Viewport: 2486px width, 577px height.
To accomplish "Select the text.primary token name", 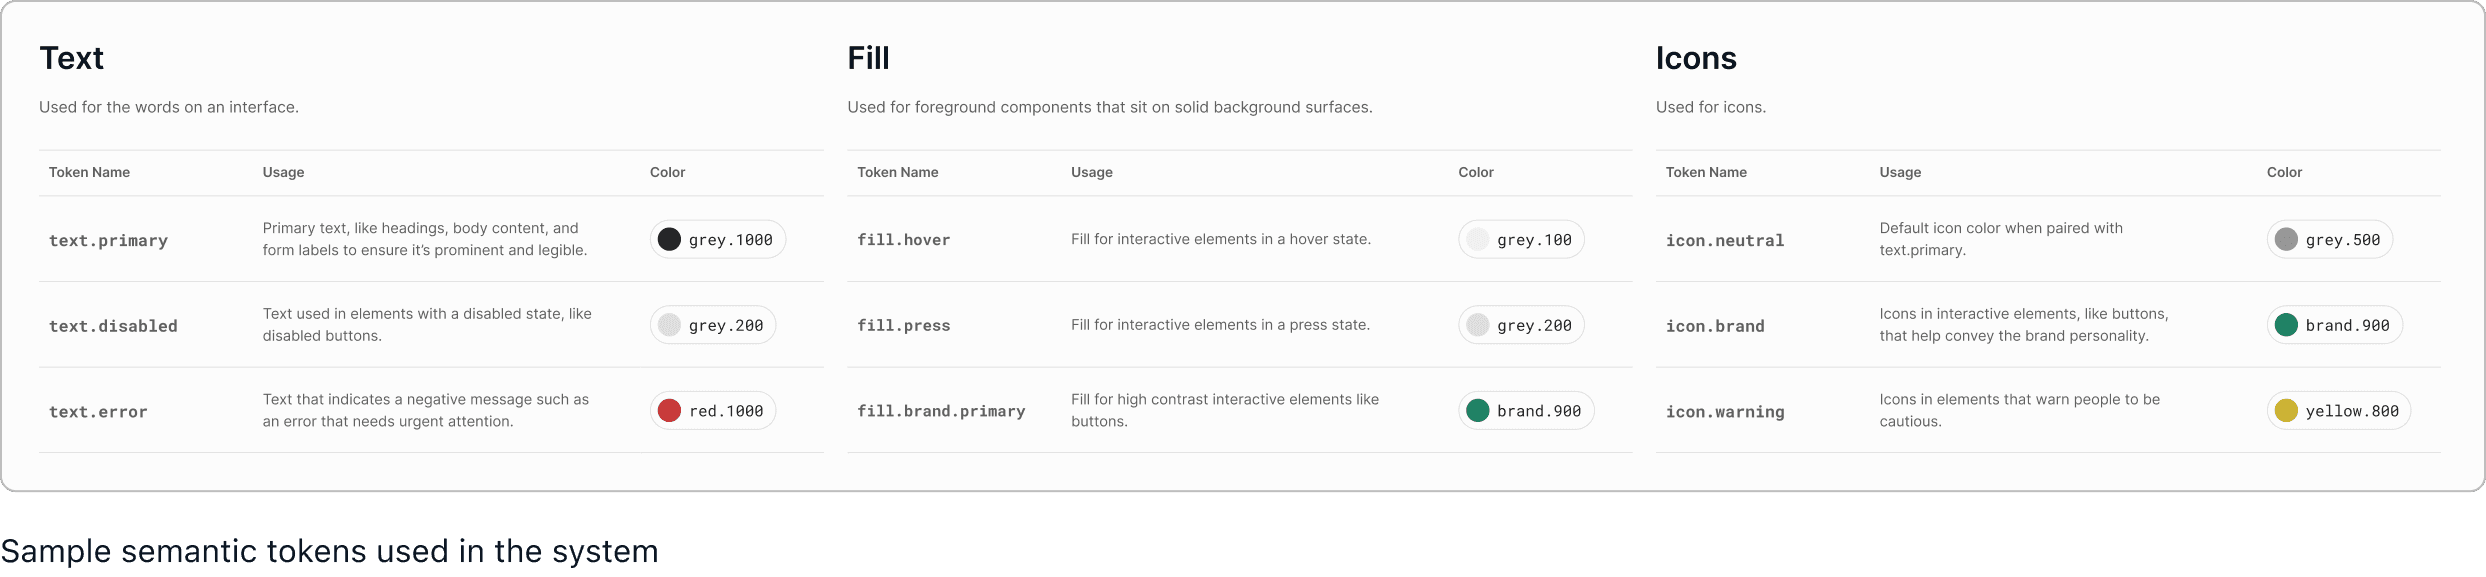I will pos(108,241).
